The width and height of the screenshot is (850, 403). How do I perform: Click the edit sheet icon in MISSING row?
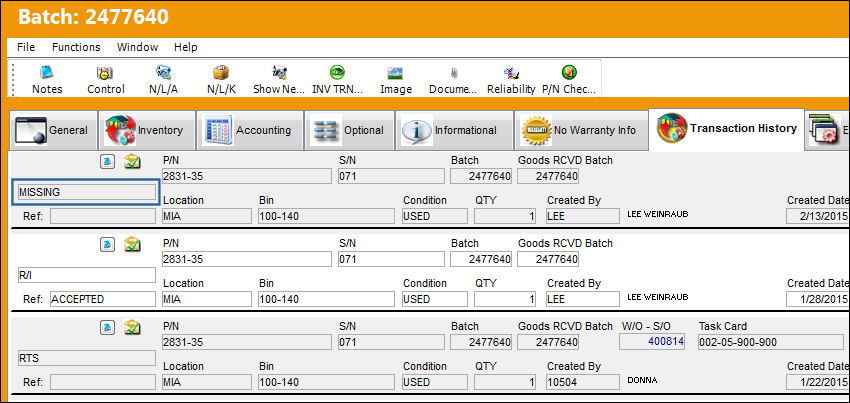coord(132,161)
